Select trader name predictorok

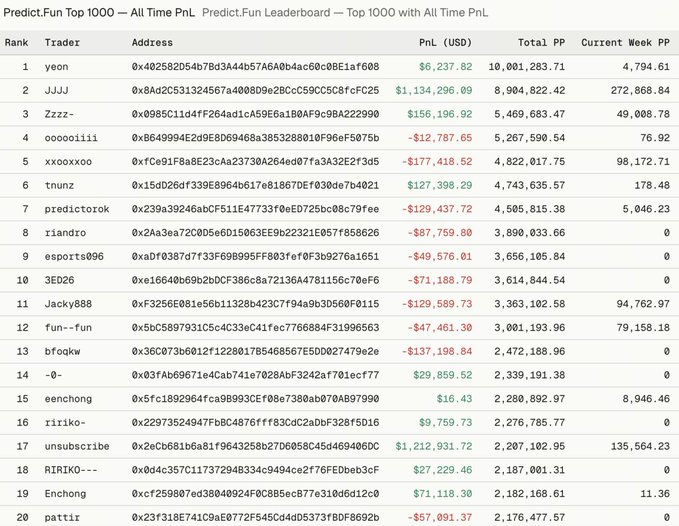click(x=77, y=209)
